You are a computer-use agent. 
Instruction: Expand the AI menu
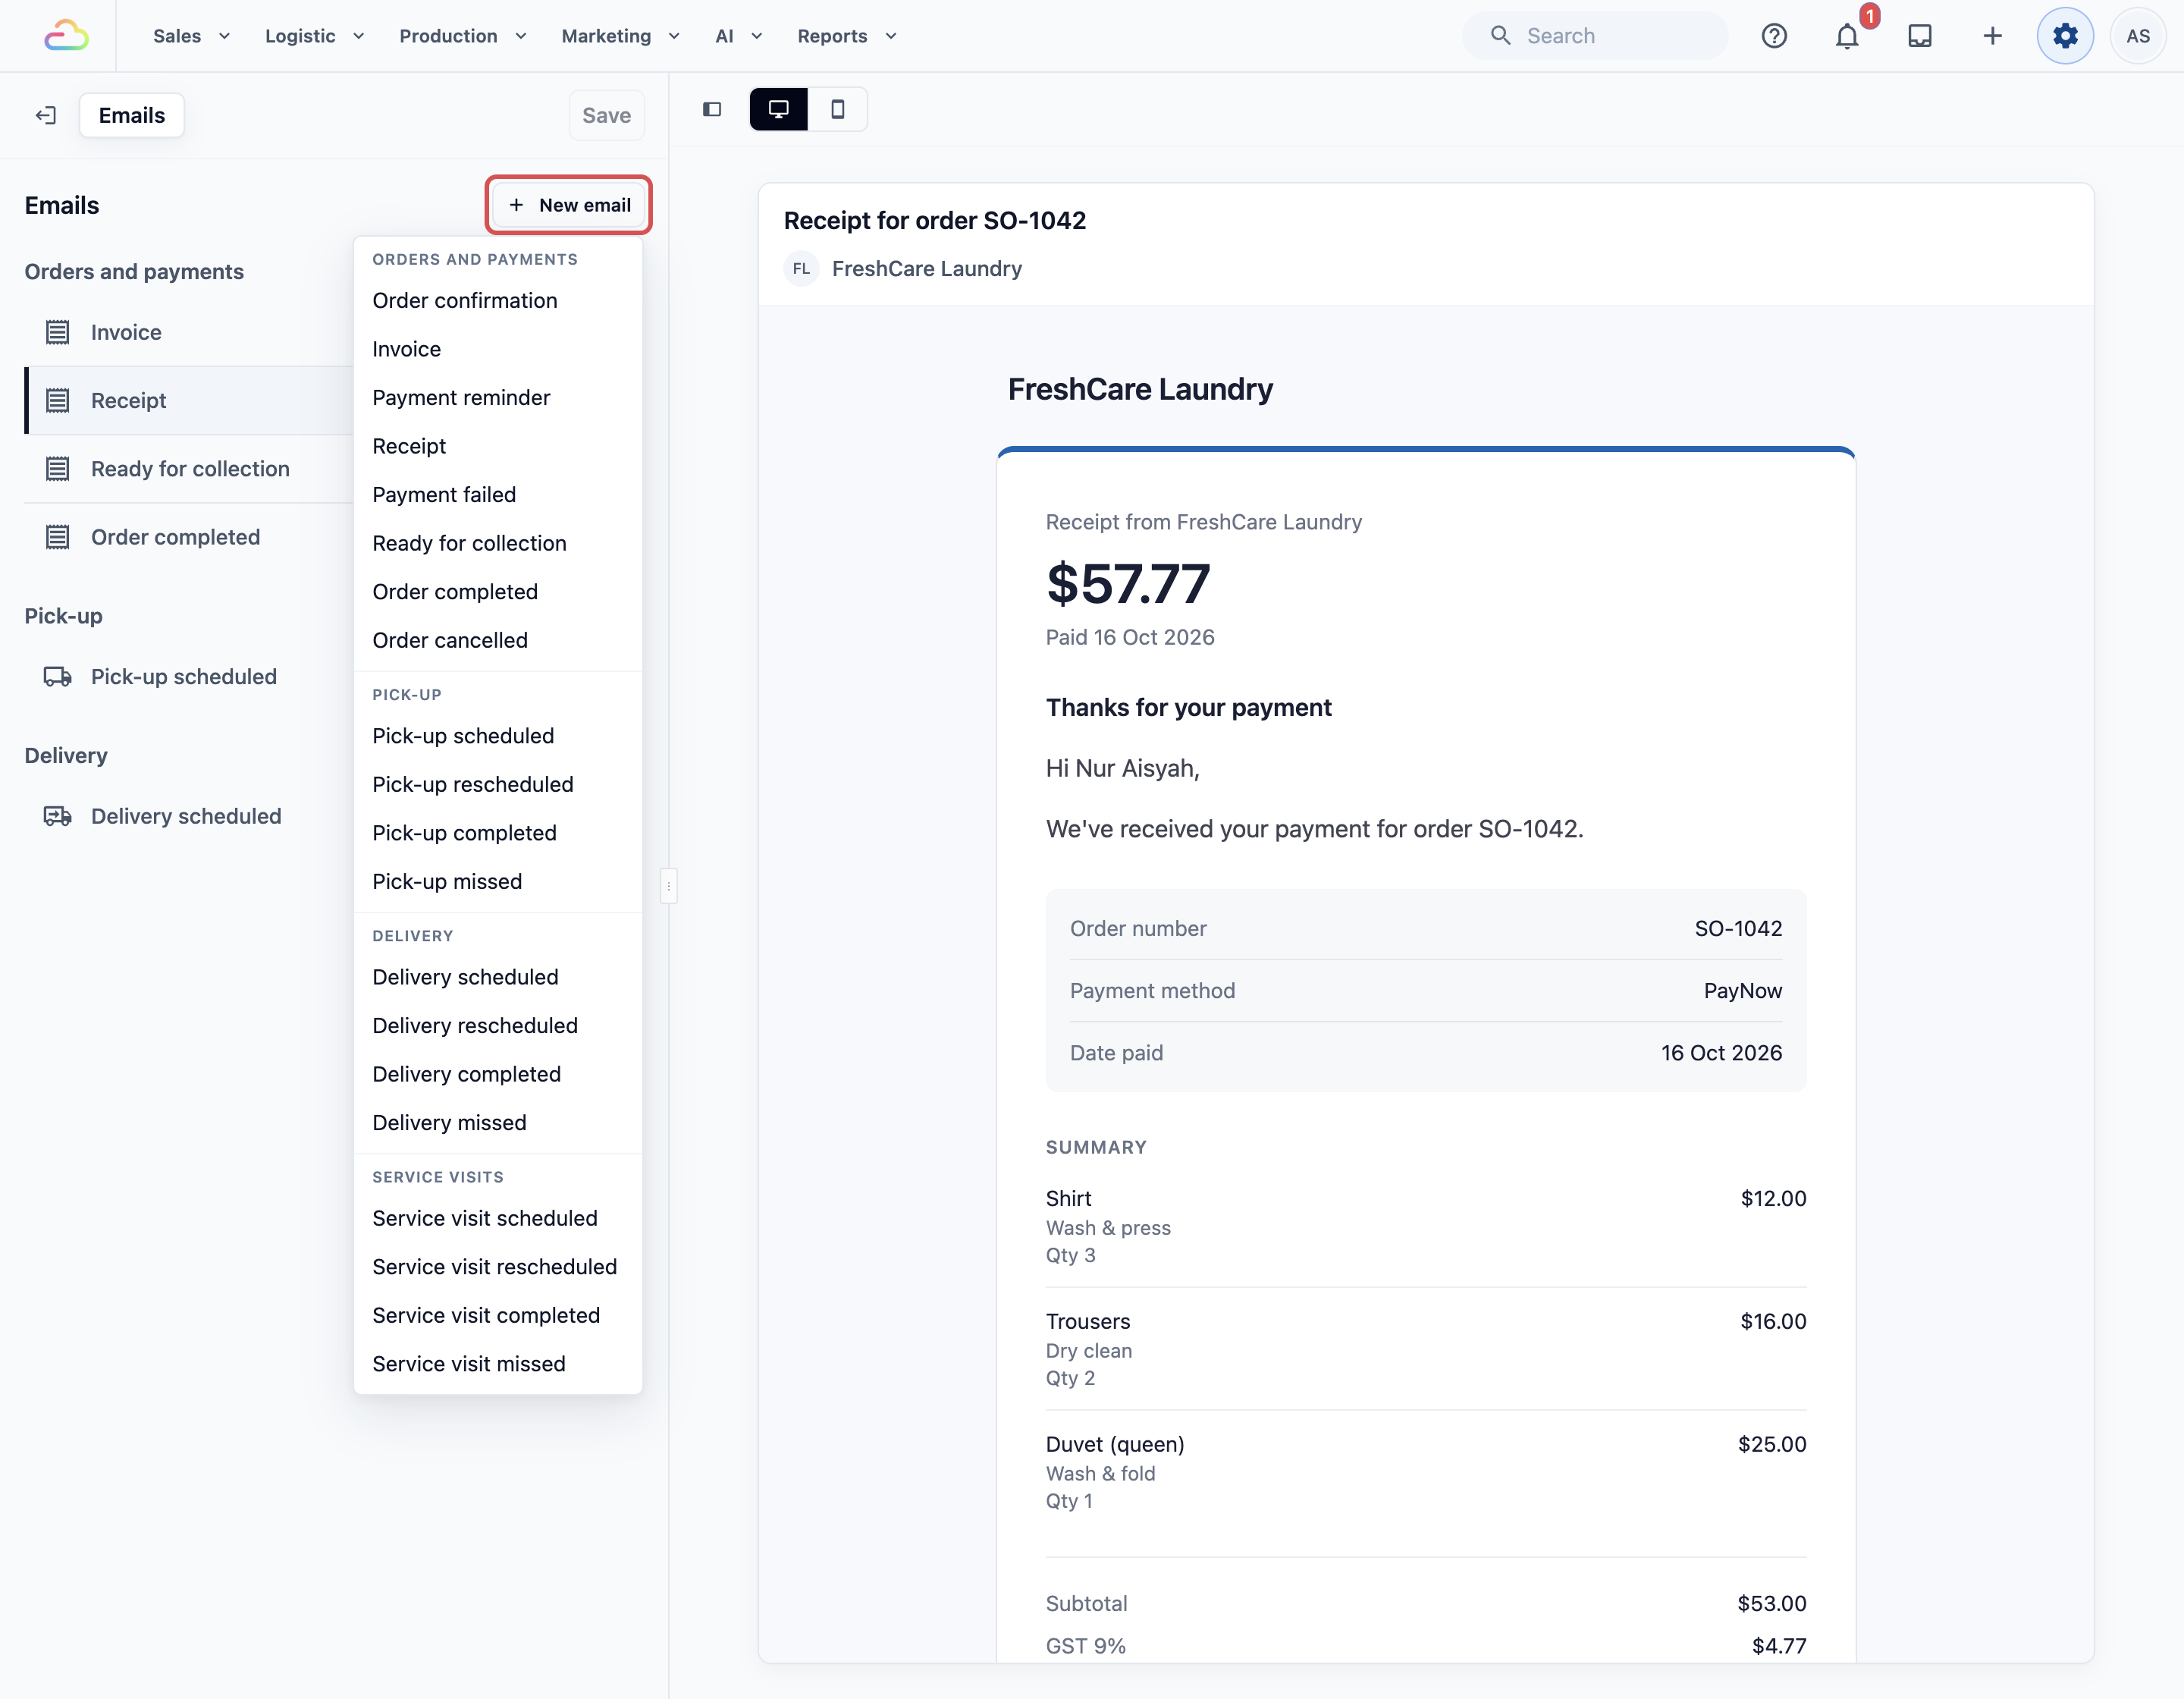738,36
